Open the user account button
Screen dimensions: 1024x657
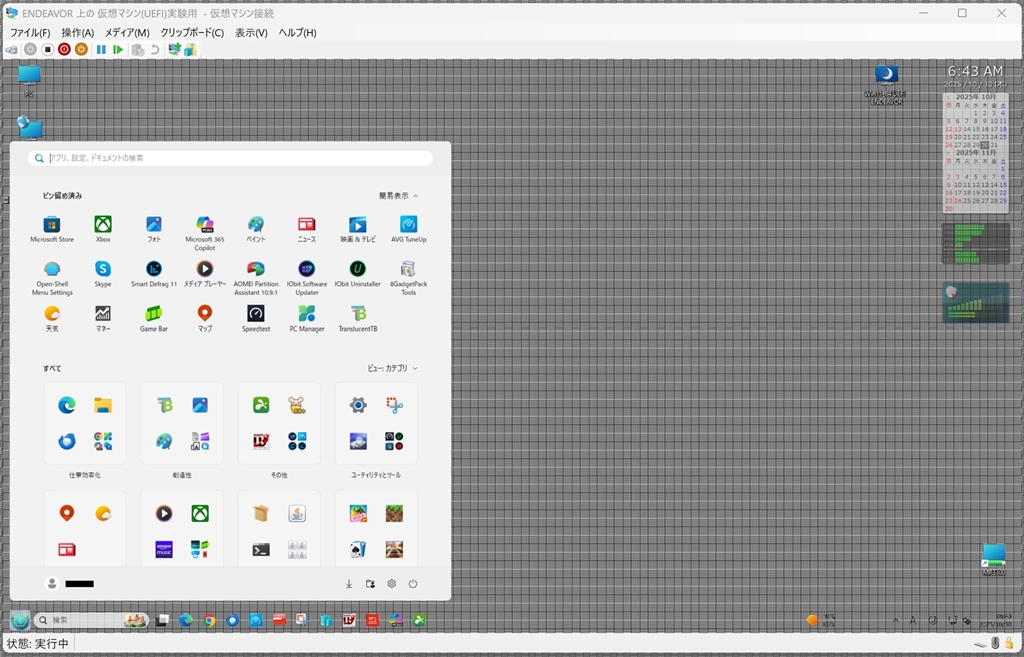[69, 584]
